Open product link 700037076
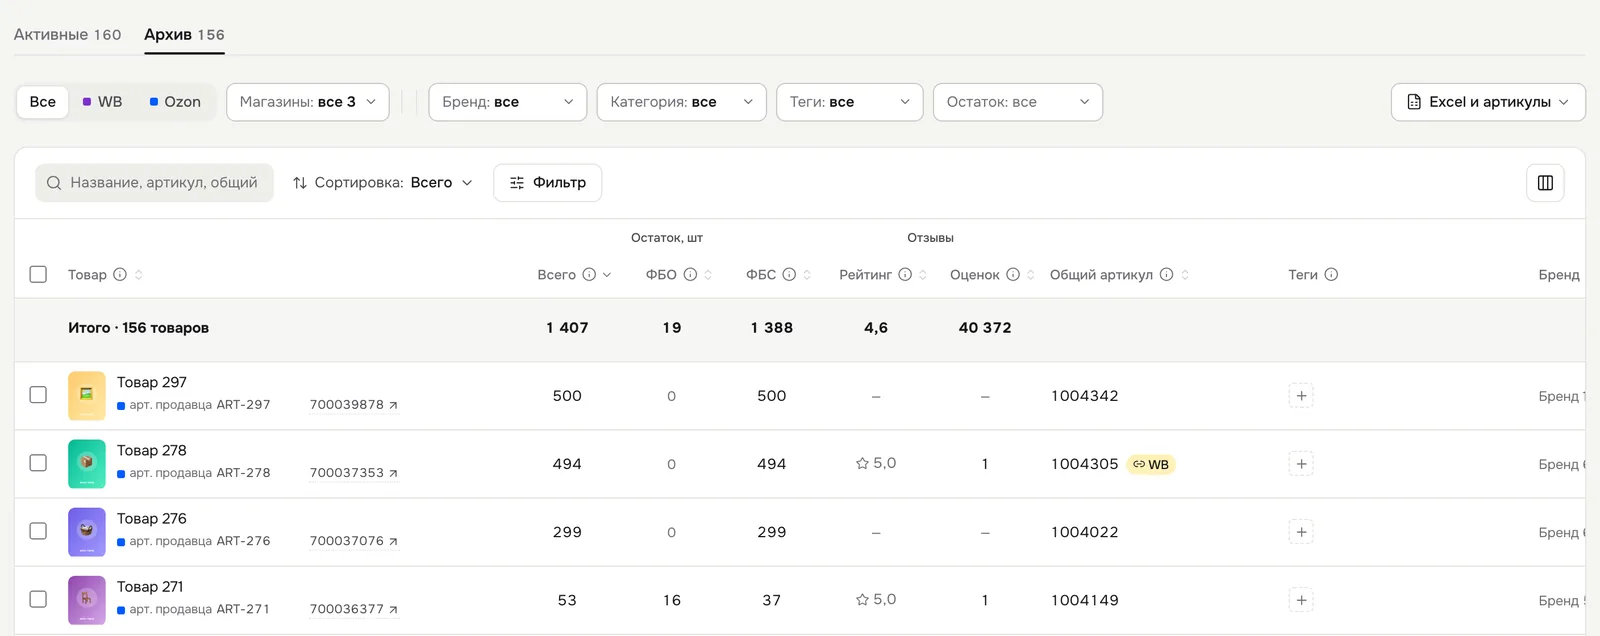 click(x=354, y=541)
